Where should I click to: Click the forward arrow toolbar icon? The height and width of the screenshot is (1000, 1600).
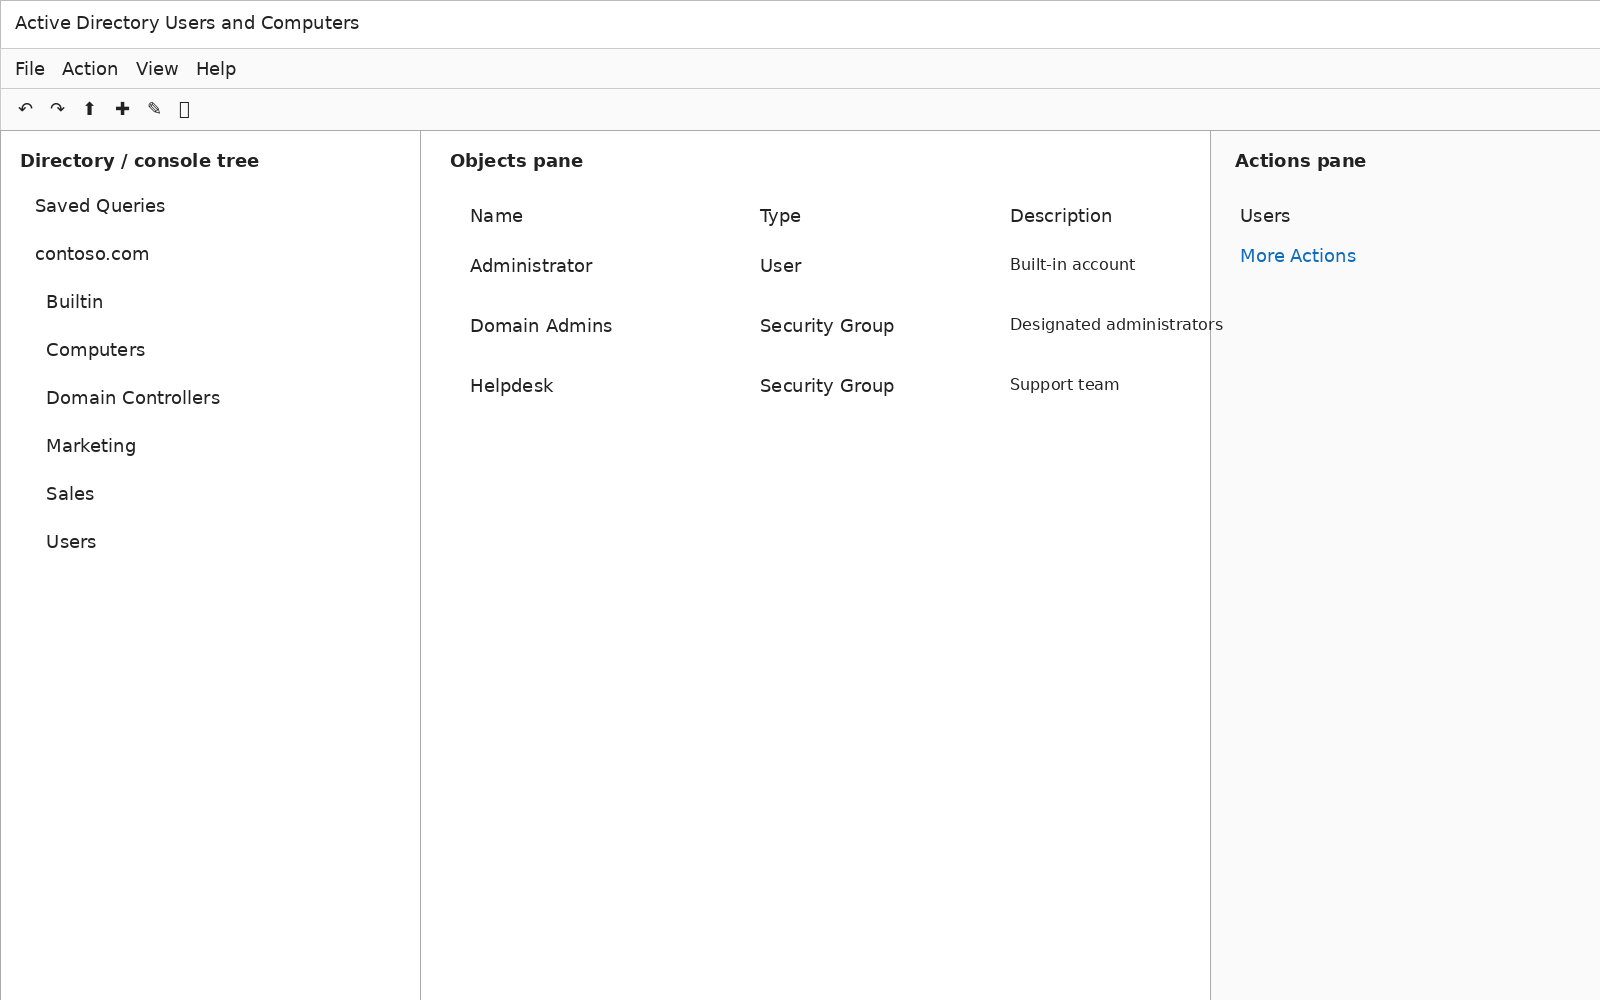tap(57, 109)
